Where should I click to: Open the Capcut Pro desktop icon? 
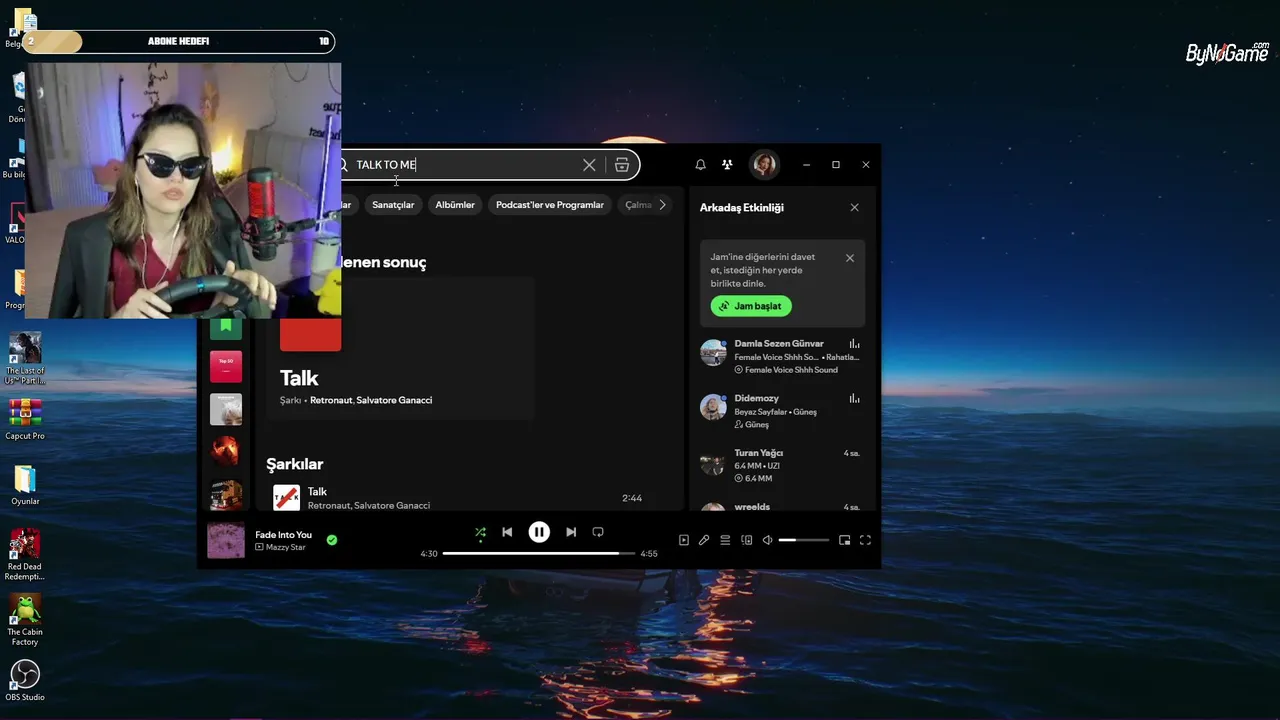[25, 420]
